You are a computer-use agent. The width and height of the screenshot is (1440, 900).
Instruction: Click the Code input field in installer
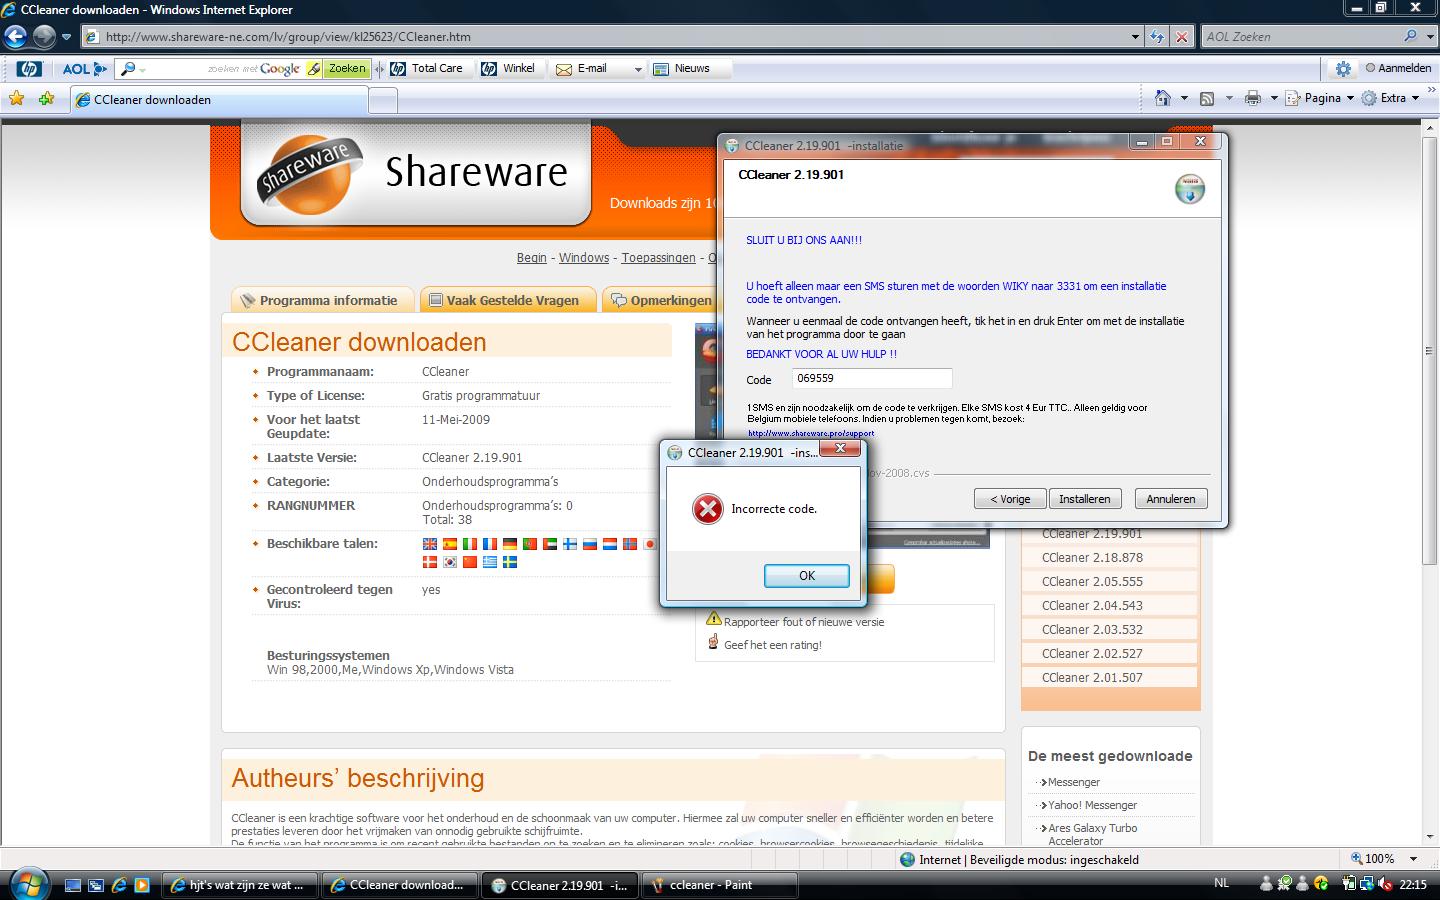[872, 379]
